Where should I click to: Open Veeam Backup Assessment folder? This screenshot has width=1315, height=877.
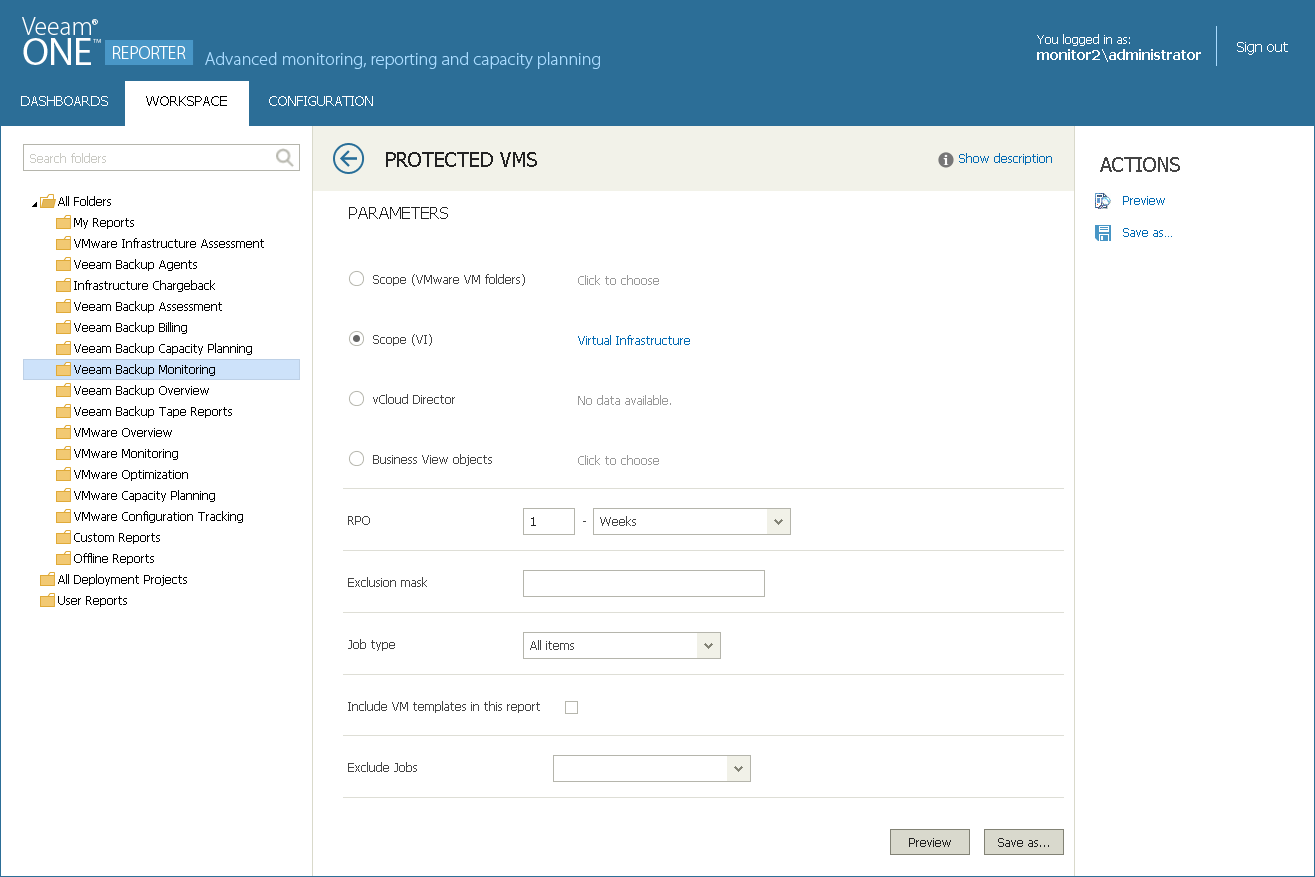pos(148,306)
